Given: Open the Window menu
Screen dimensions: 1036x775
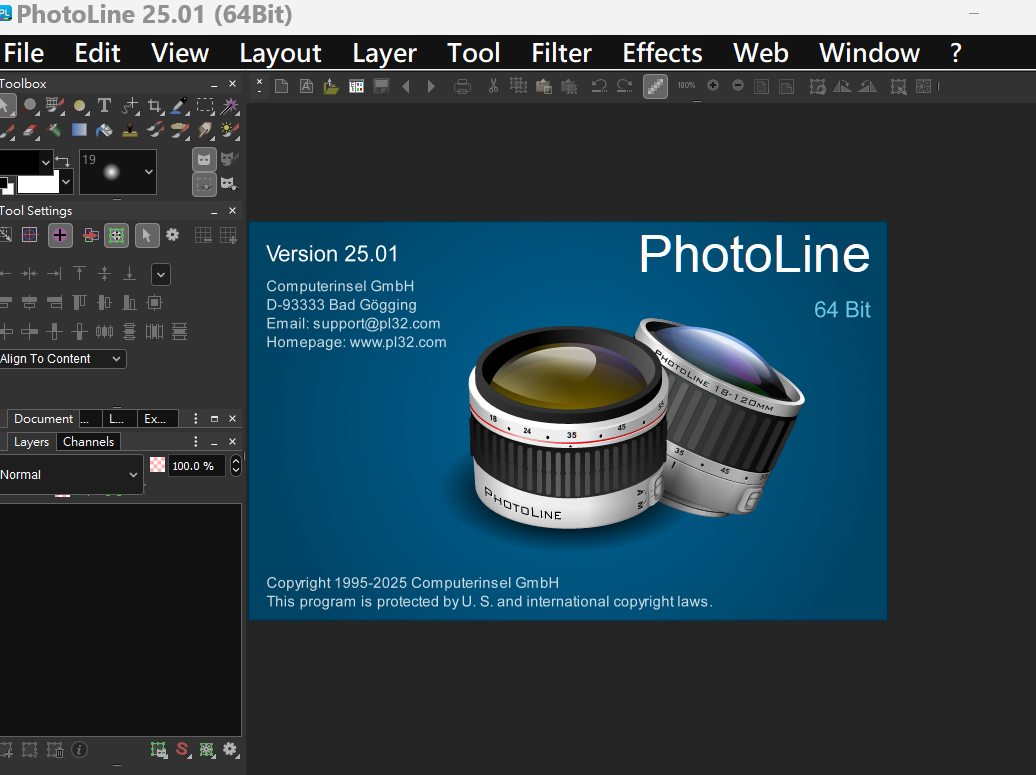Looking at the screenshot, I should pos(870,53).
